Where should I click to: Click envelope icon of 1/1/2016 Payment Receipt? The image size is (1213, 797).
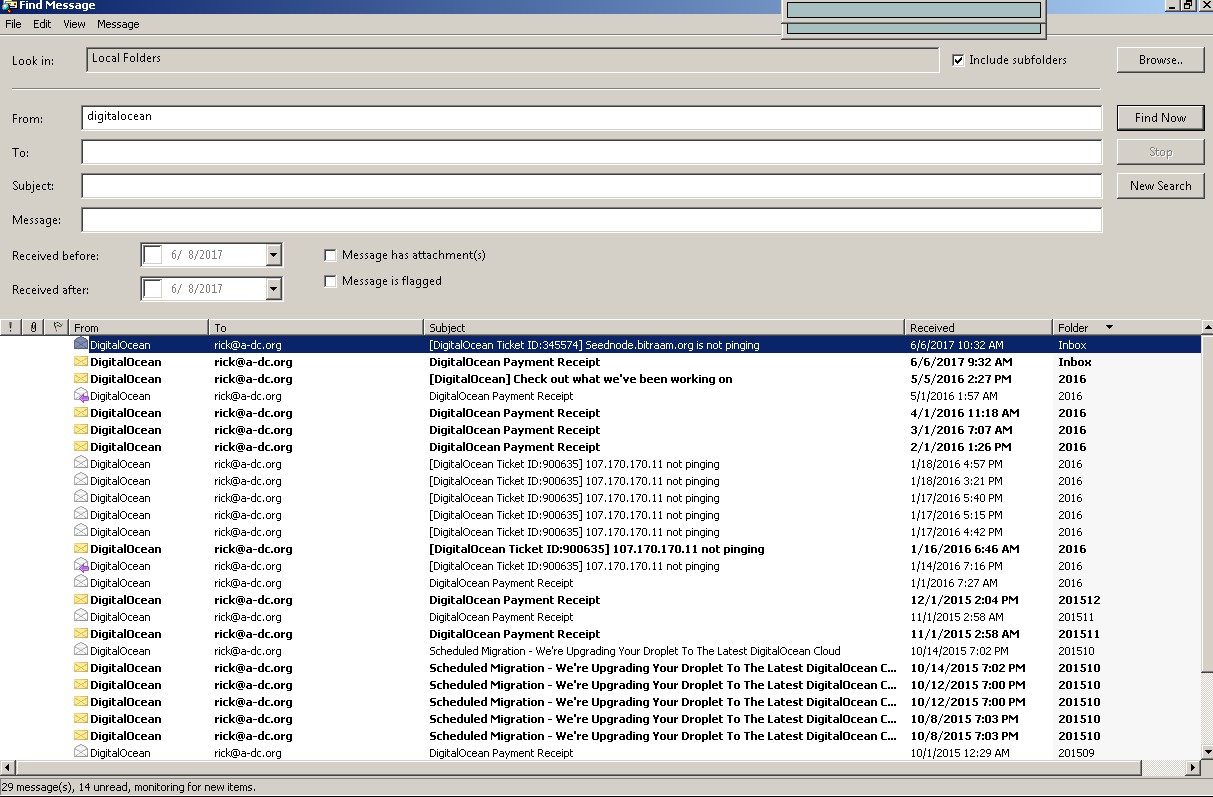pos(81,583)
